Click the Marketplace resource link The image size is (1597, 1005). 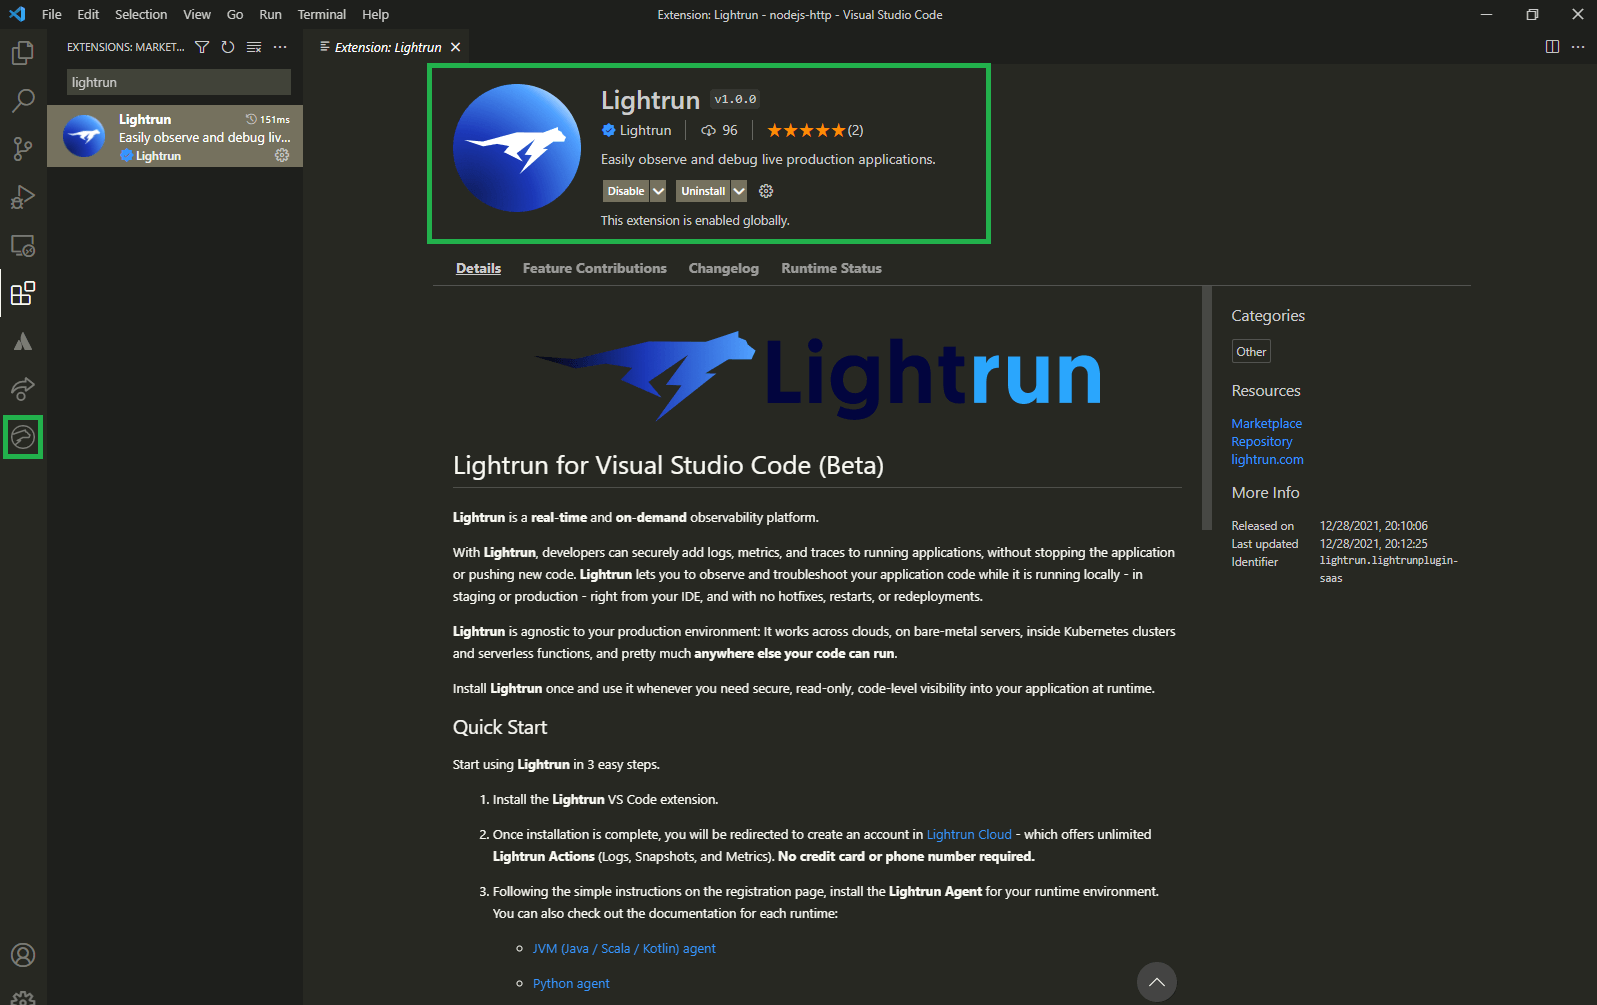pyautogui.click(x=1266, y=423)
